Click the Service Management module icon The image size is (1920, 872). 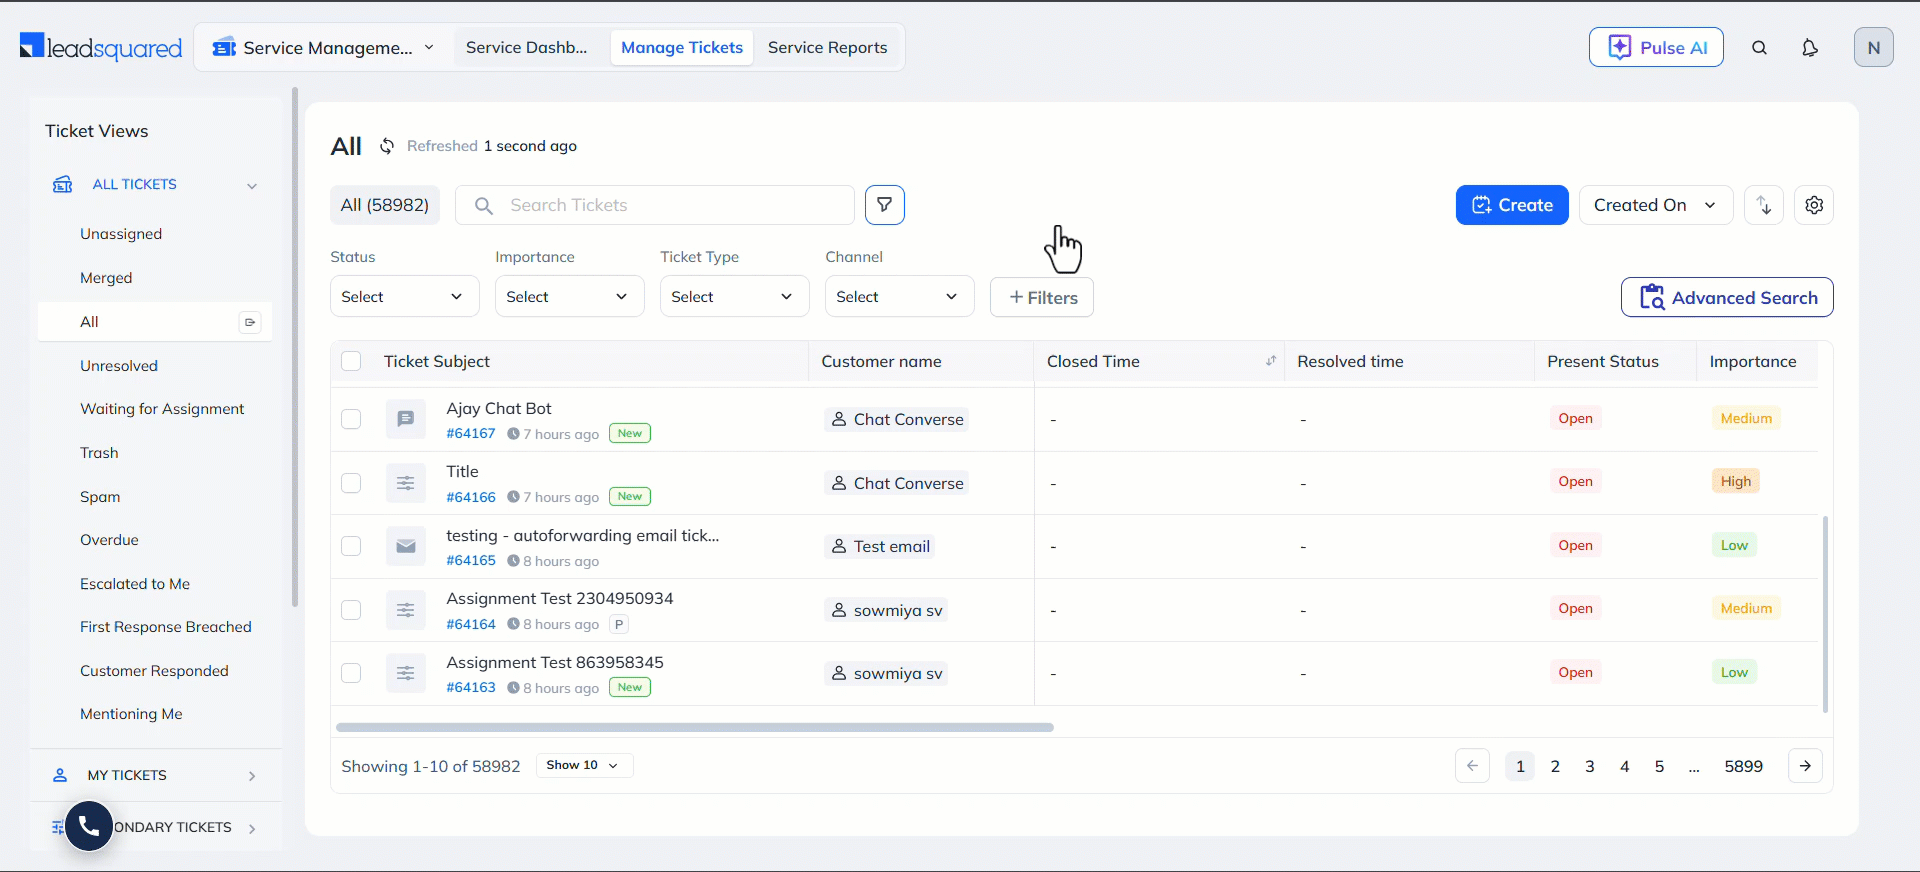(x=224, y=47)
